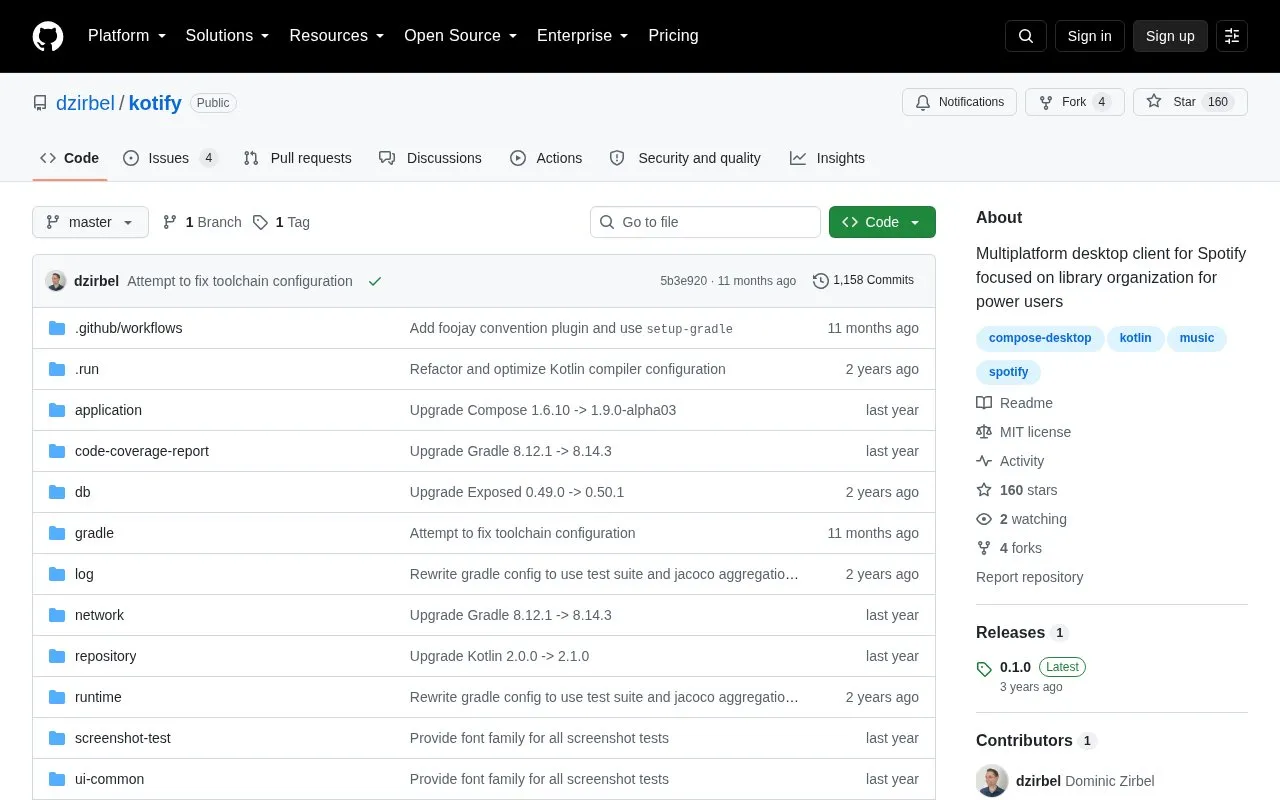The image size is (1280, 800).
Task: Open the MIT license link
Action: tap(1024, 432)
